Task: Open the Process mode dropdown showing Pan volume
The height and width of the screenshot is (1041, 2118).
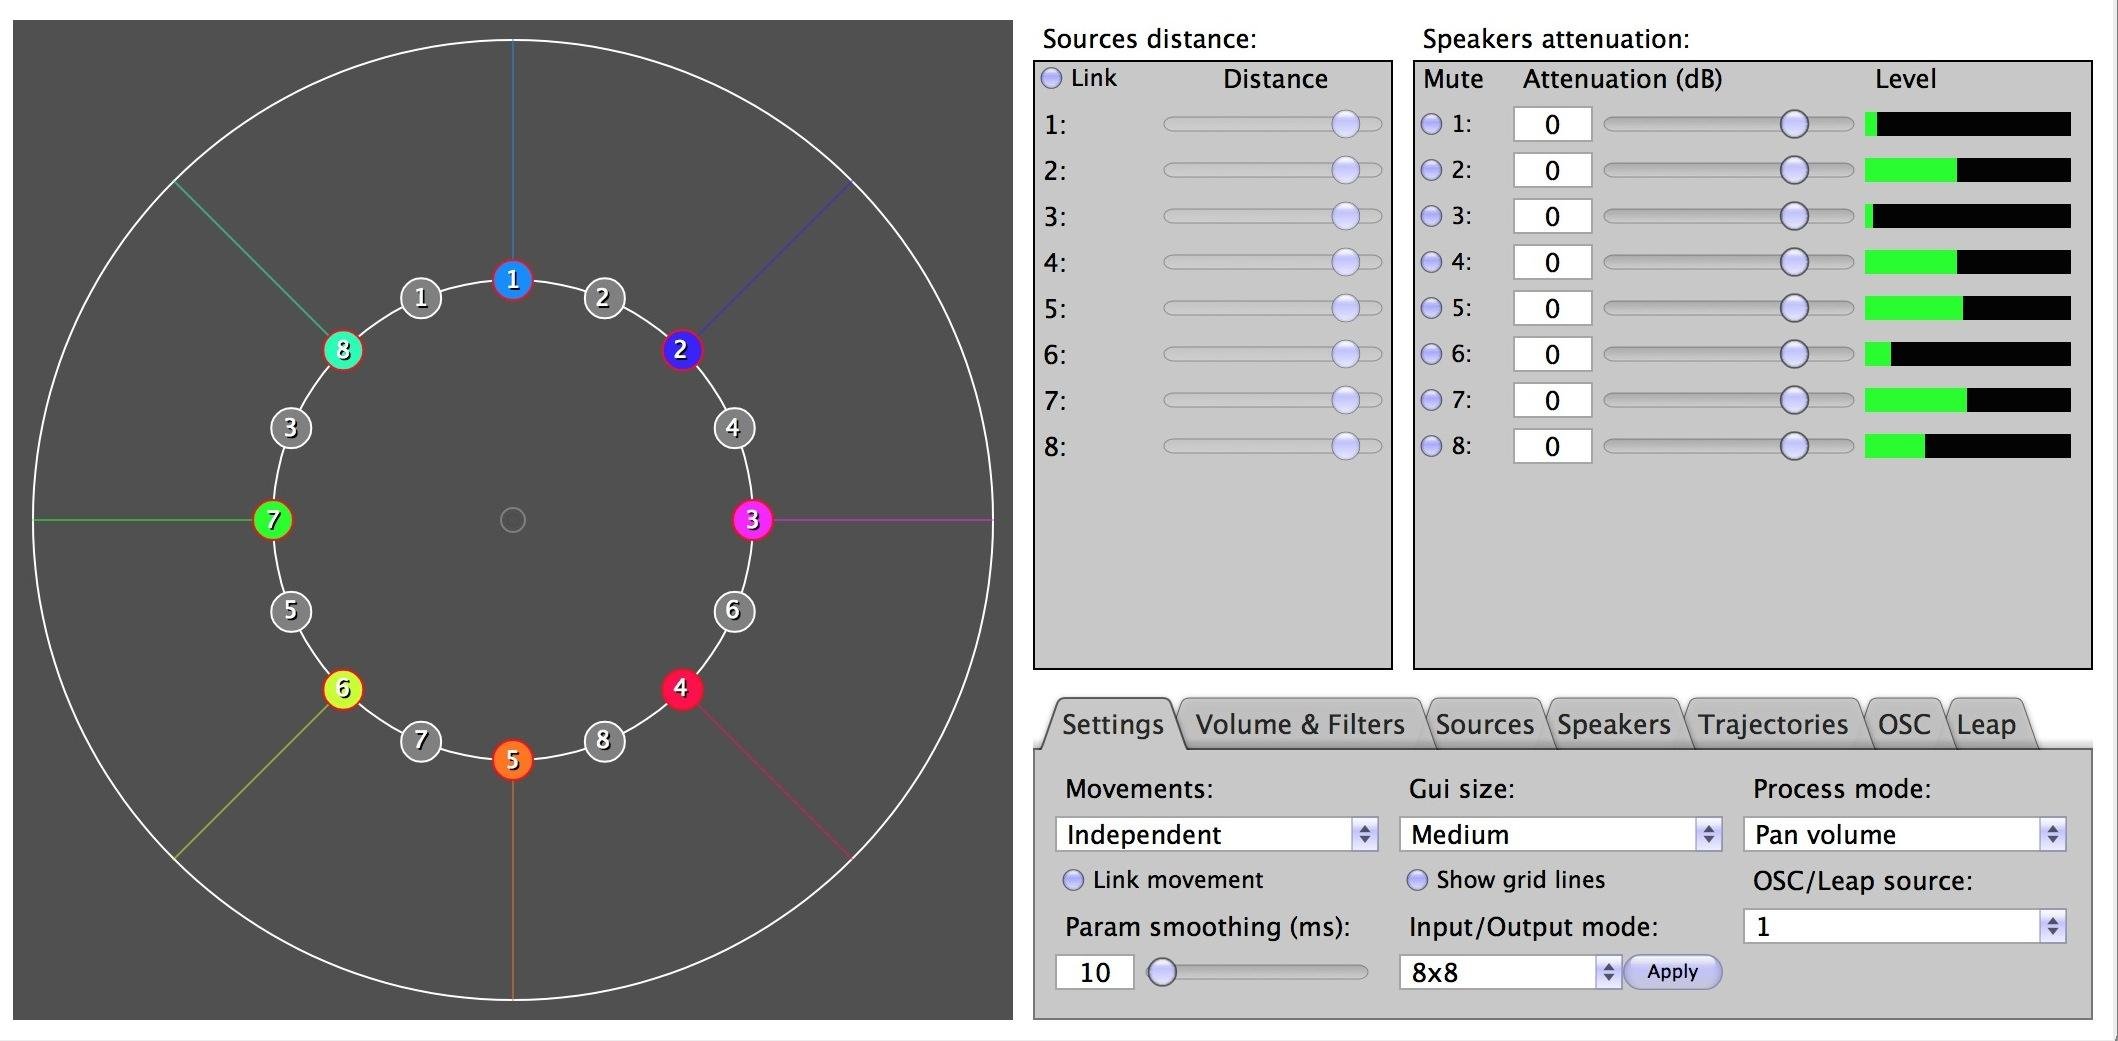Action: 1902,834
